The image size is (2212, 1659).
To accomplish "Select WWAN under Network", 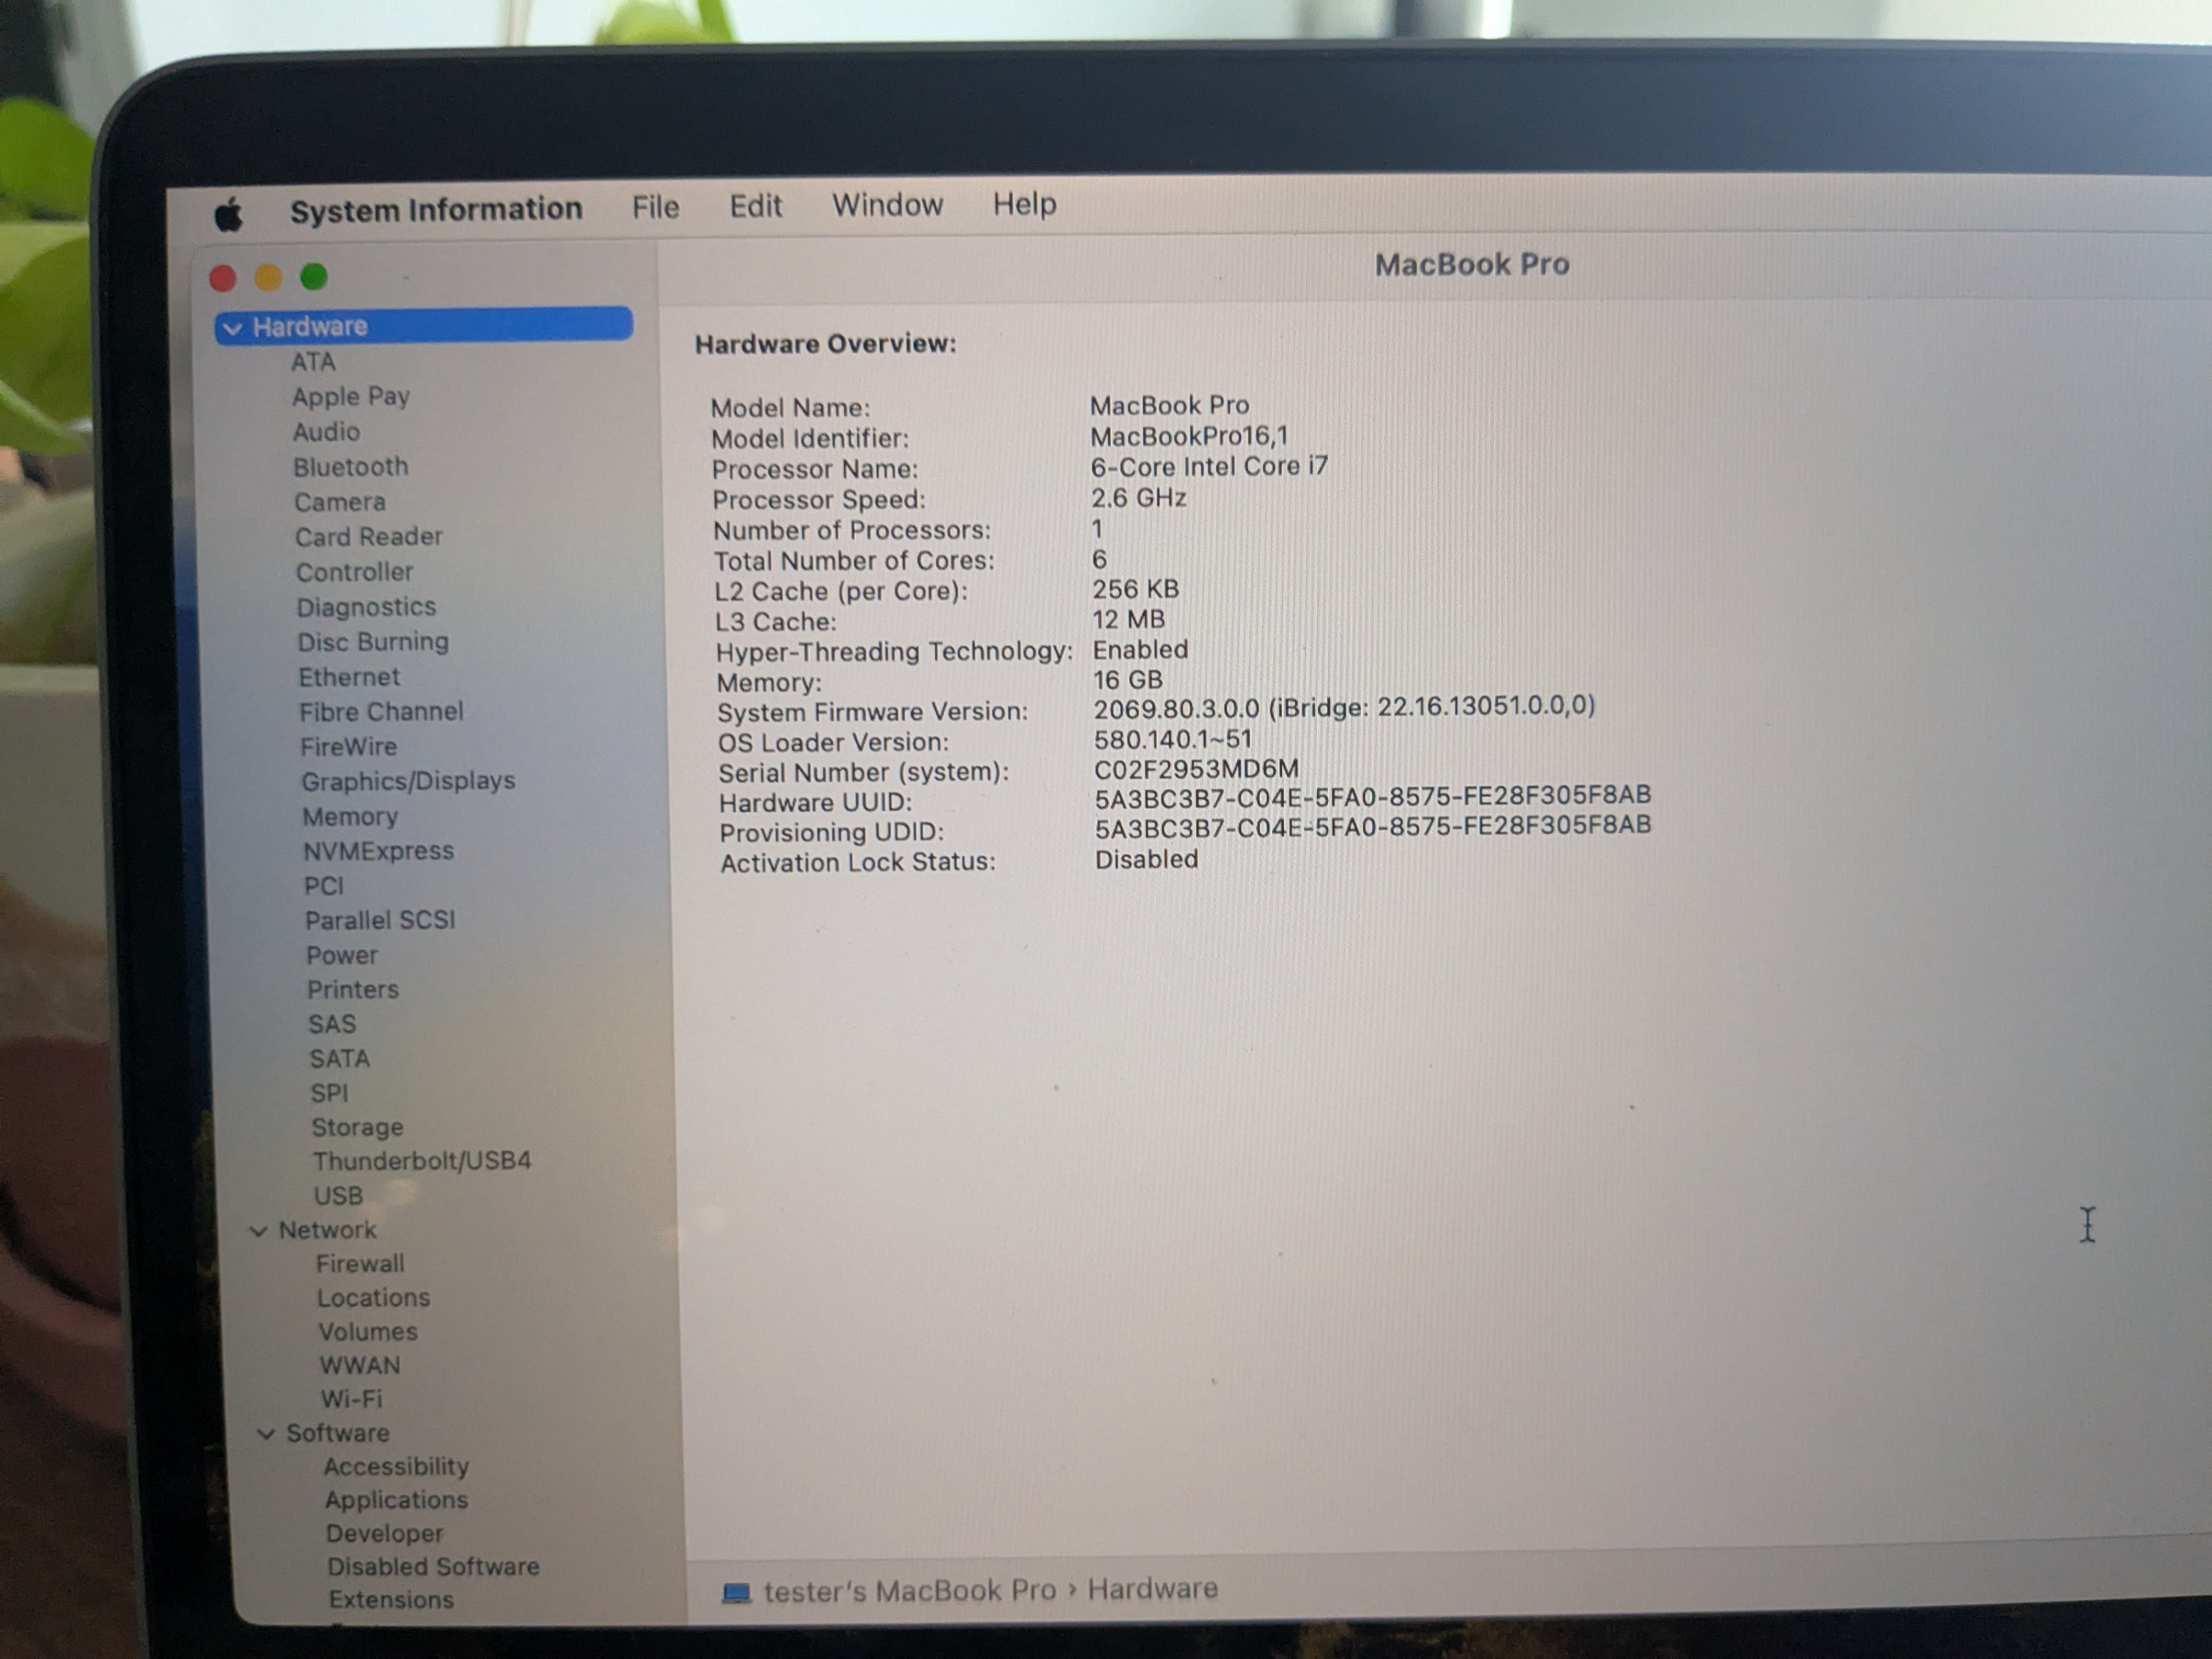I will [360, 1366].
